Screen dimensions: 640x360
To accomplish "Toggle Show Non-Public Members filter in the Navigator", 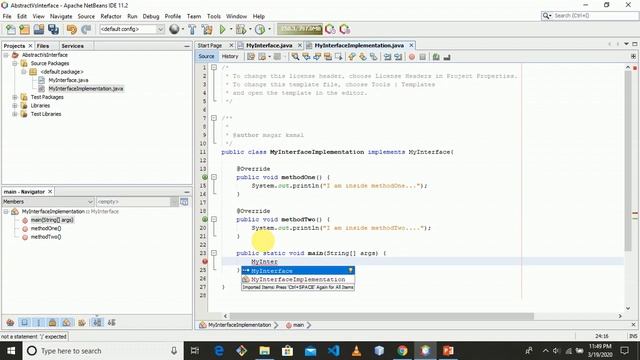I will (x=53, y=322).
